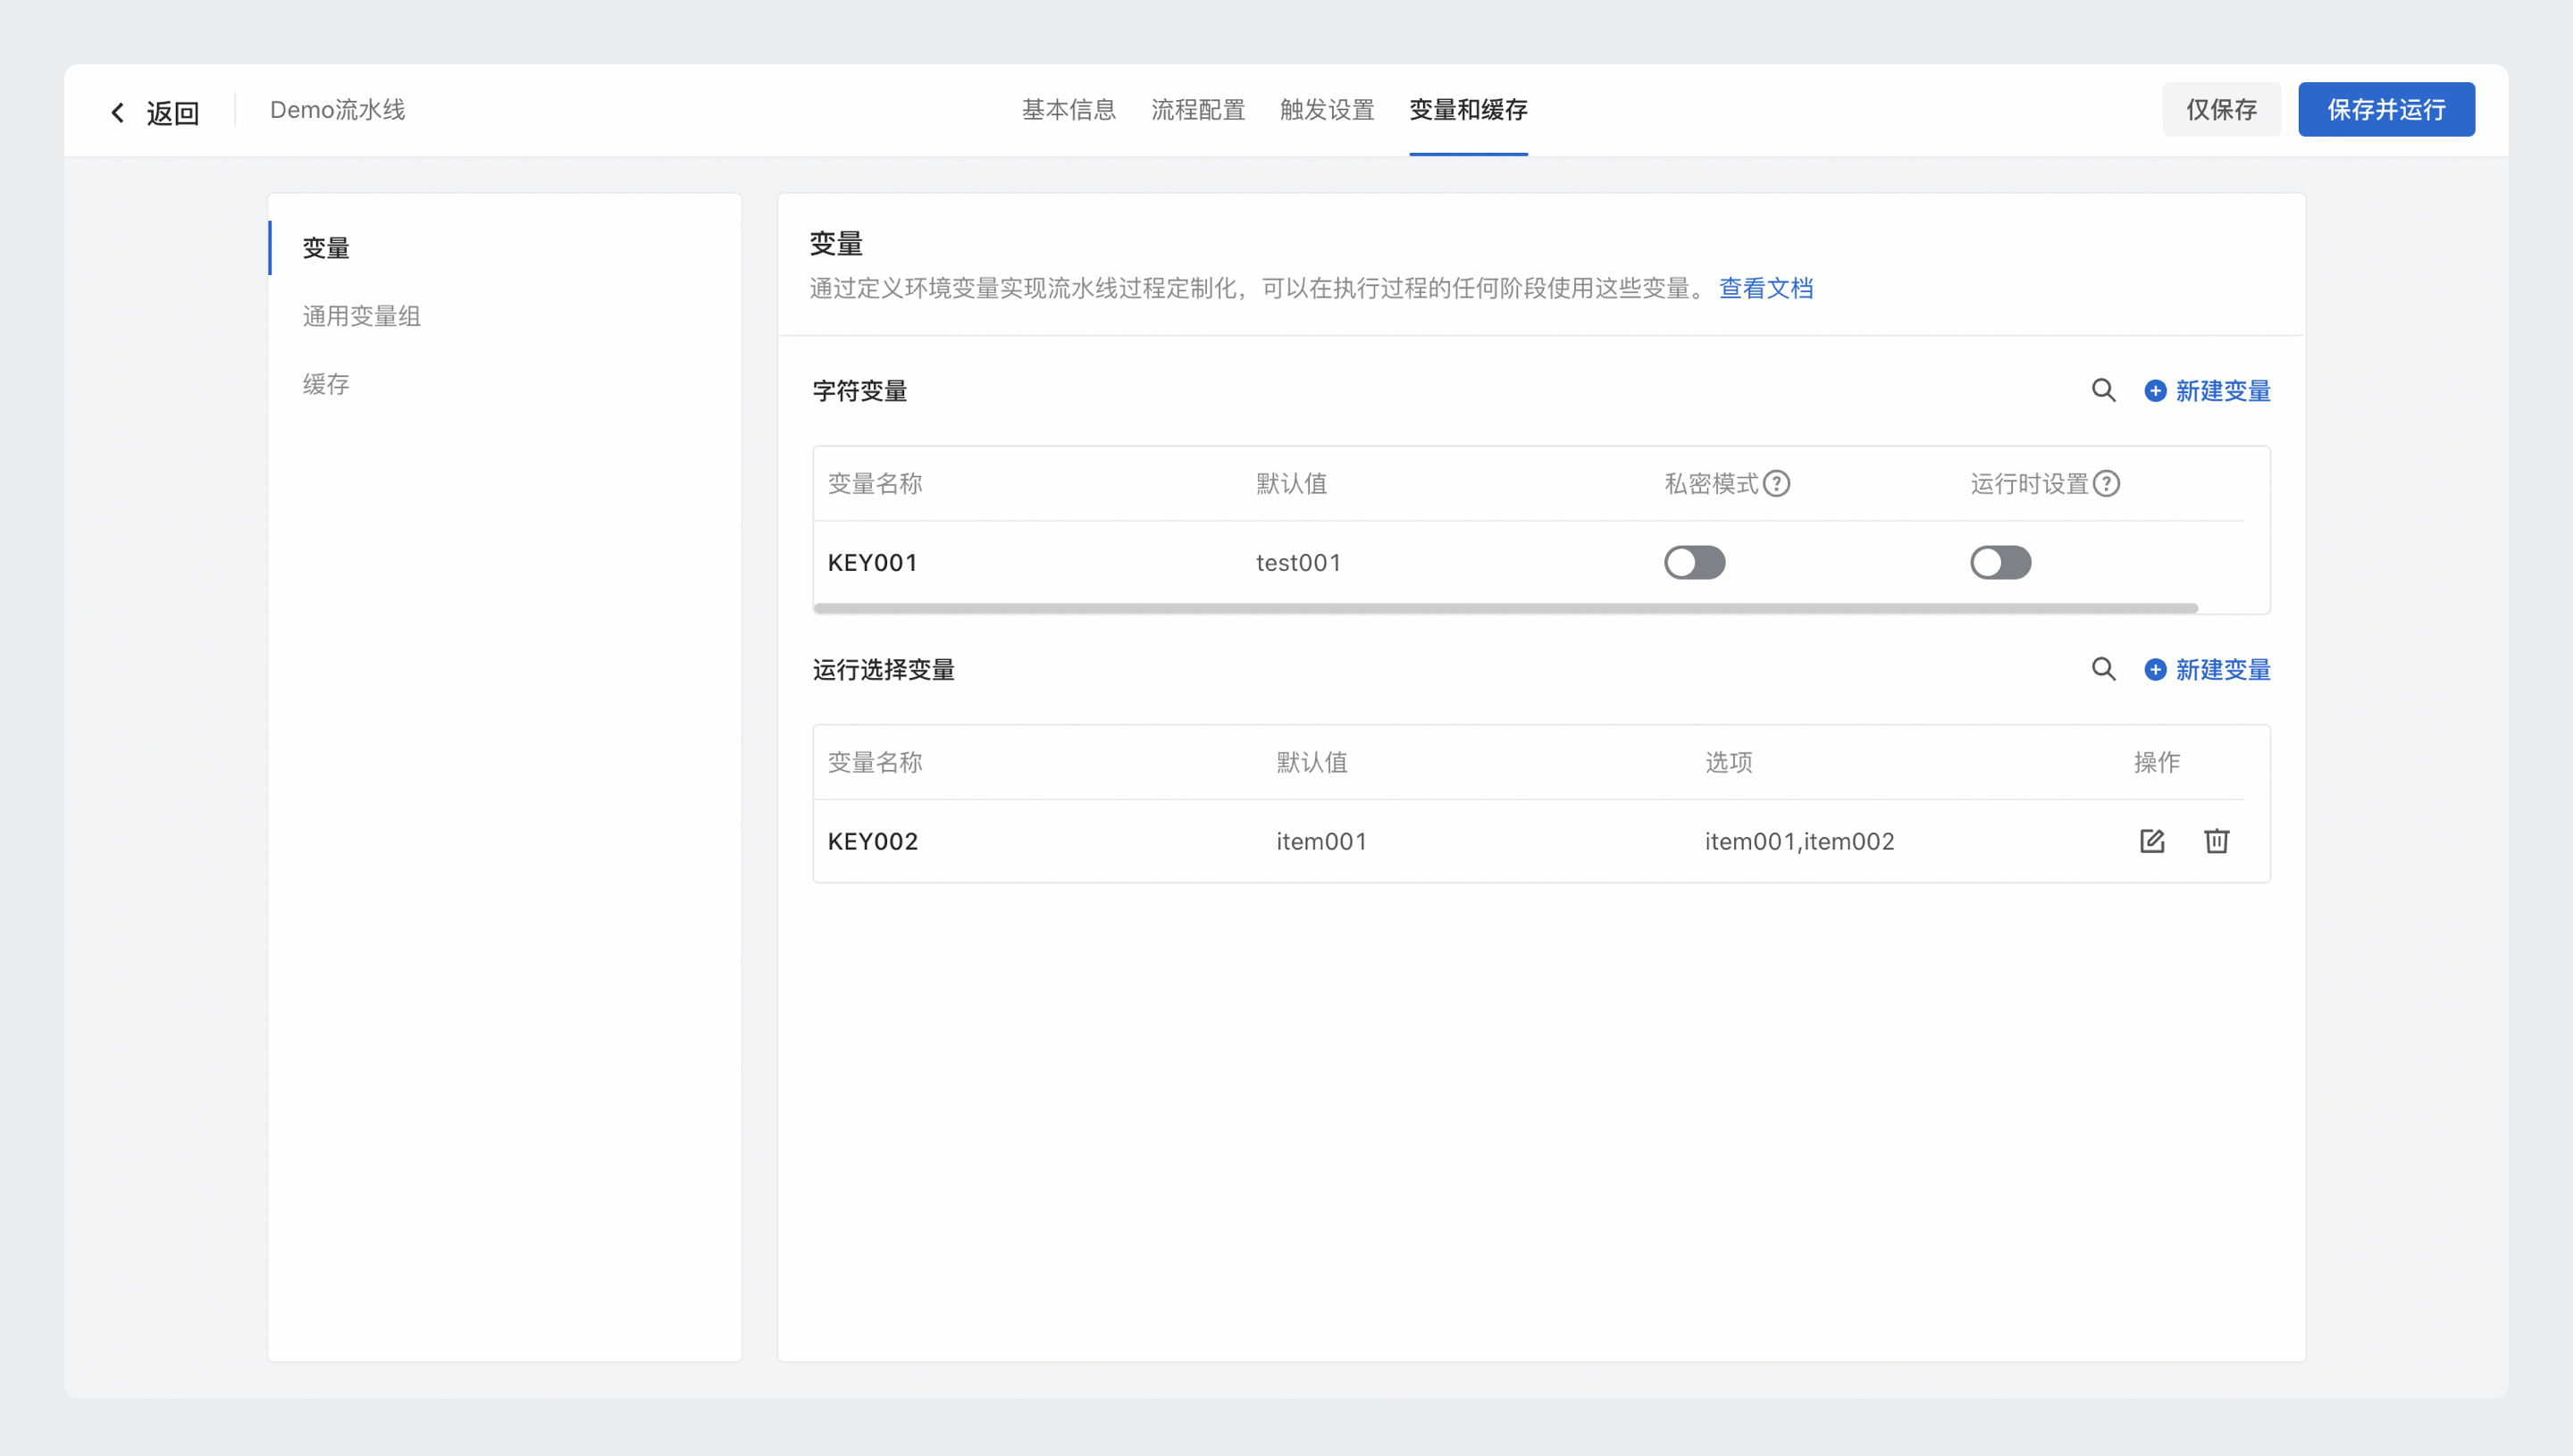This screenshot has width=2573, height=1456.
Task: Delete the KEY002 variable
Action: pyautogui.click(x=2216, y=841)
